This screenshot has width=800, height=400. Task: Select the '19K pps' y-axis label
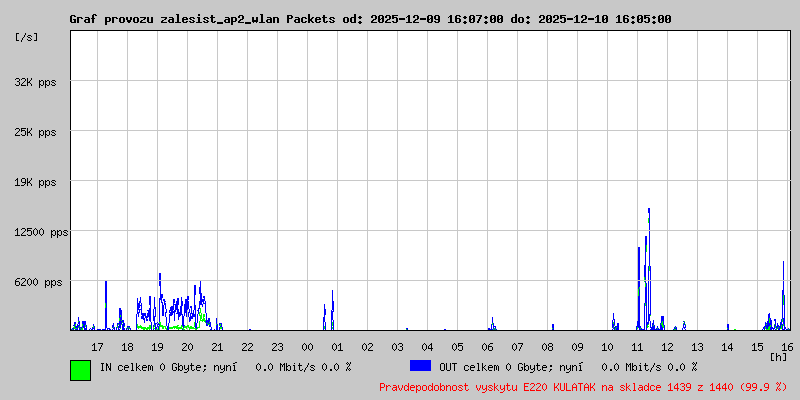point(35,182)
